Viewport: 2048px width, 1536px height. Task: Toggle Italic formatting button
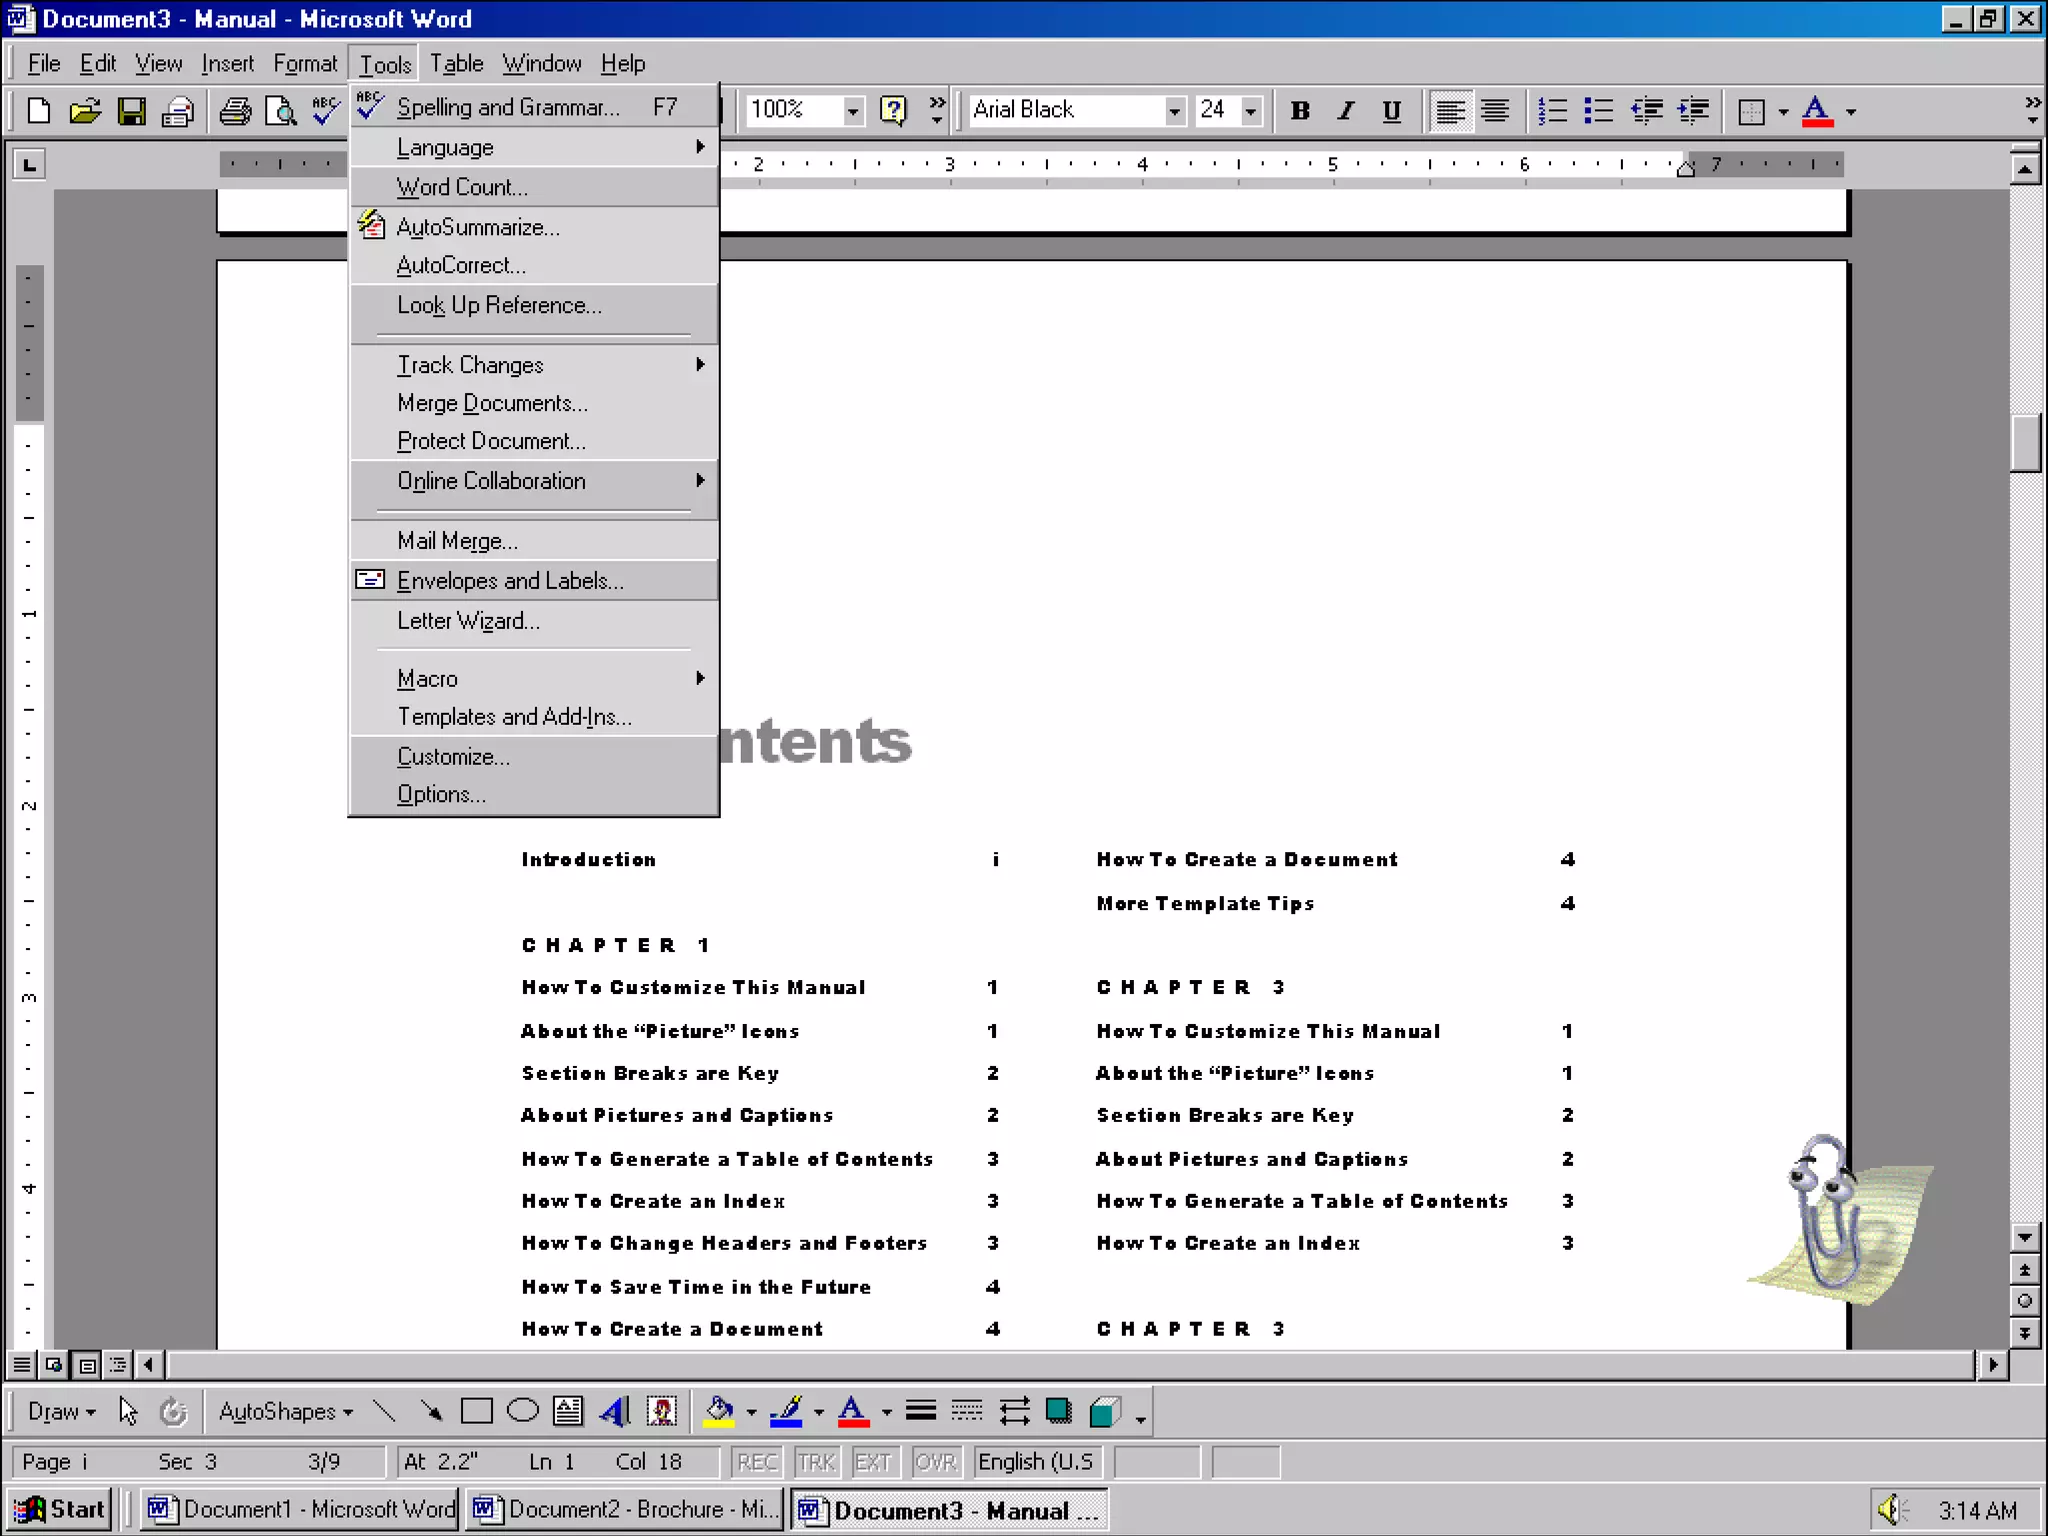coord(1345,111)
